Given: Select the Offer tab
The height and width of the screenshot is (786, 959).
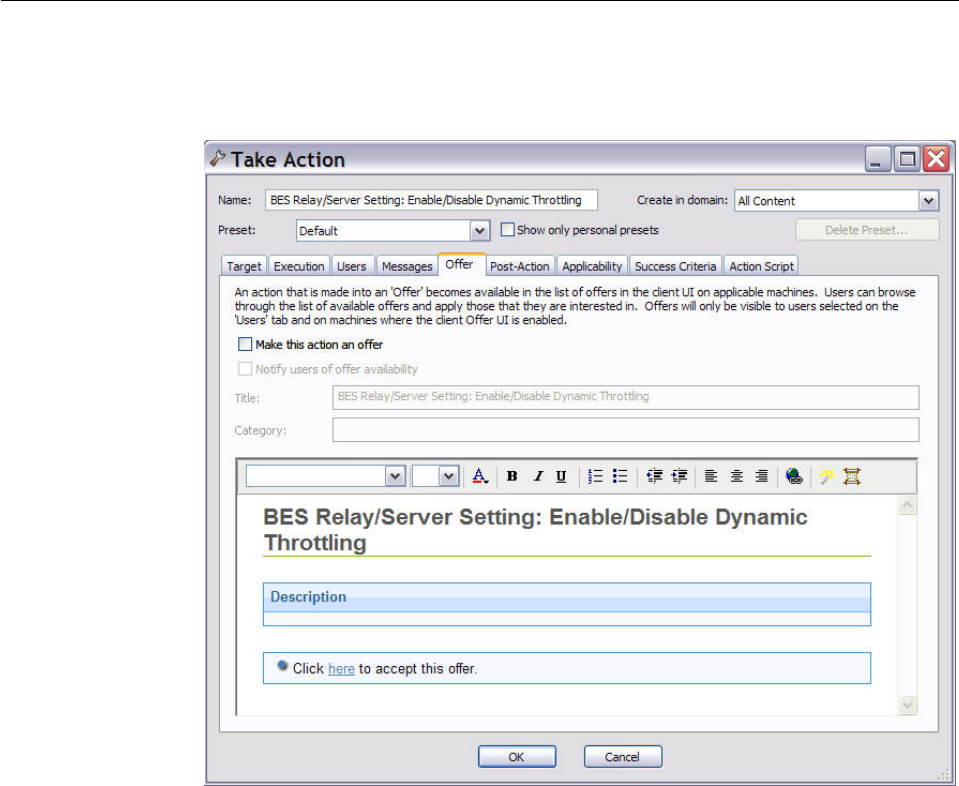Looking at the screenshot, I should coord(459,264).
